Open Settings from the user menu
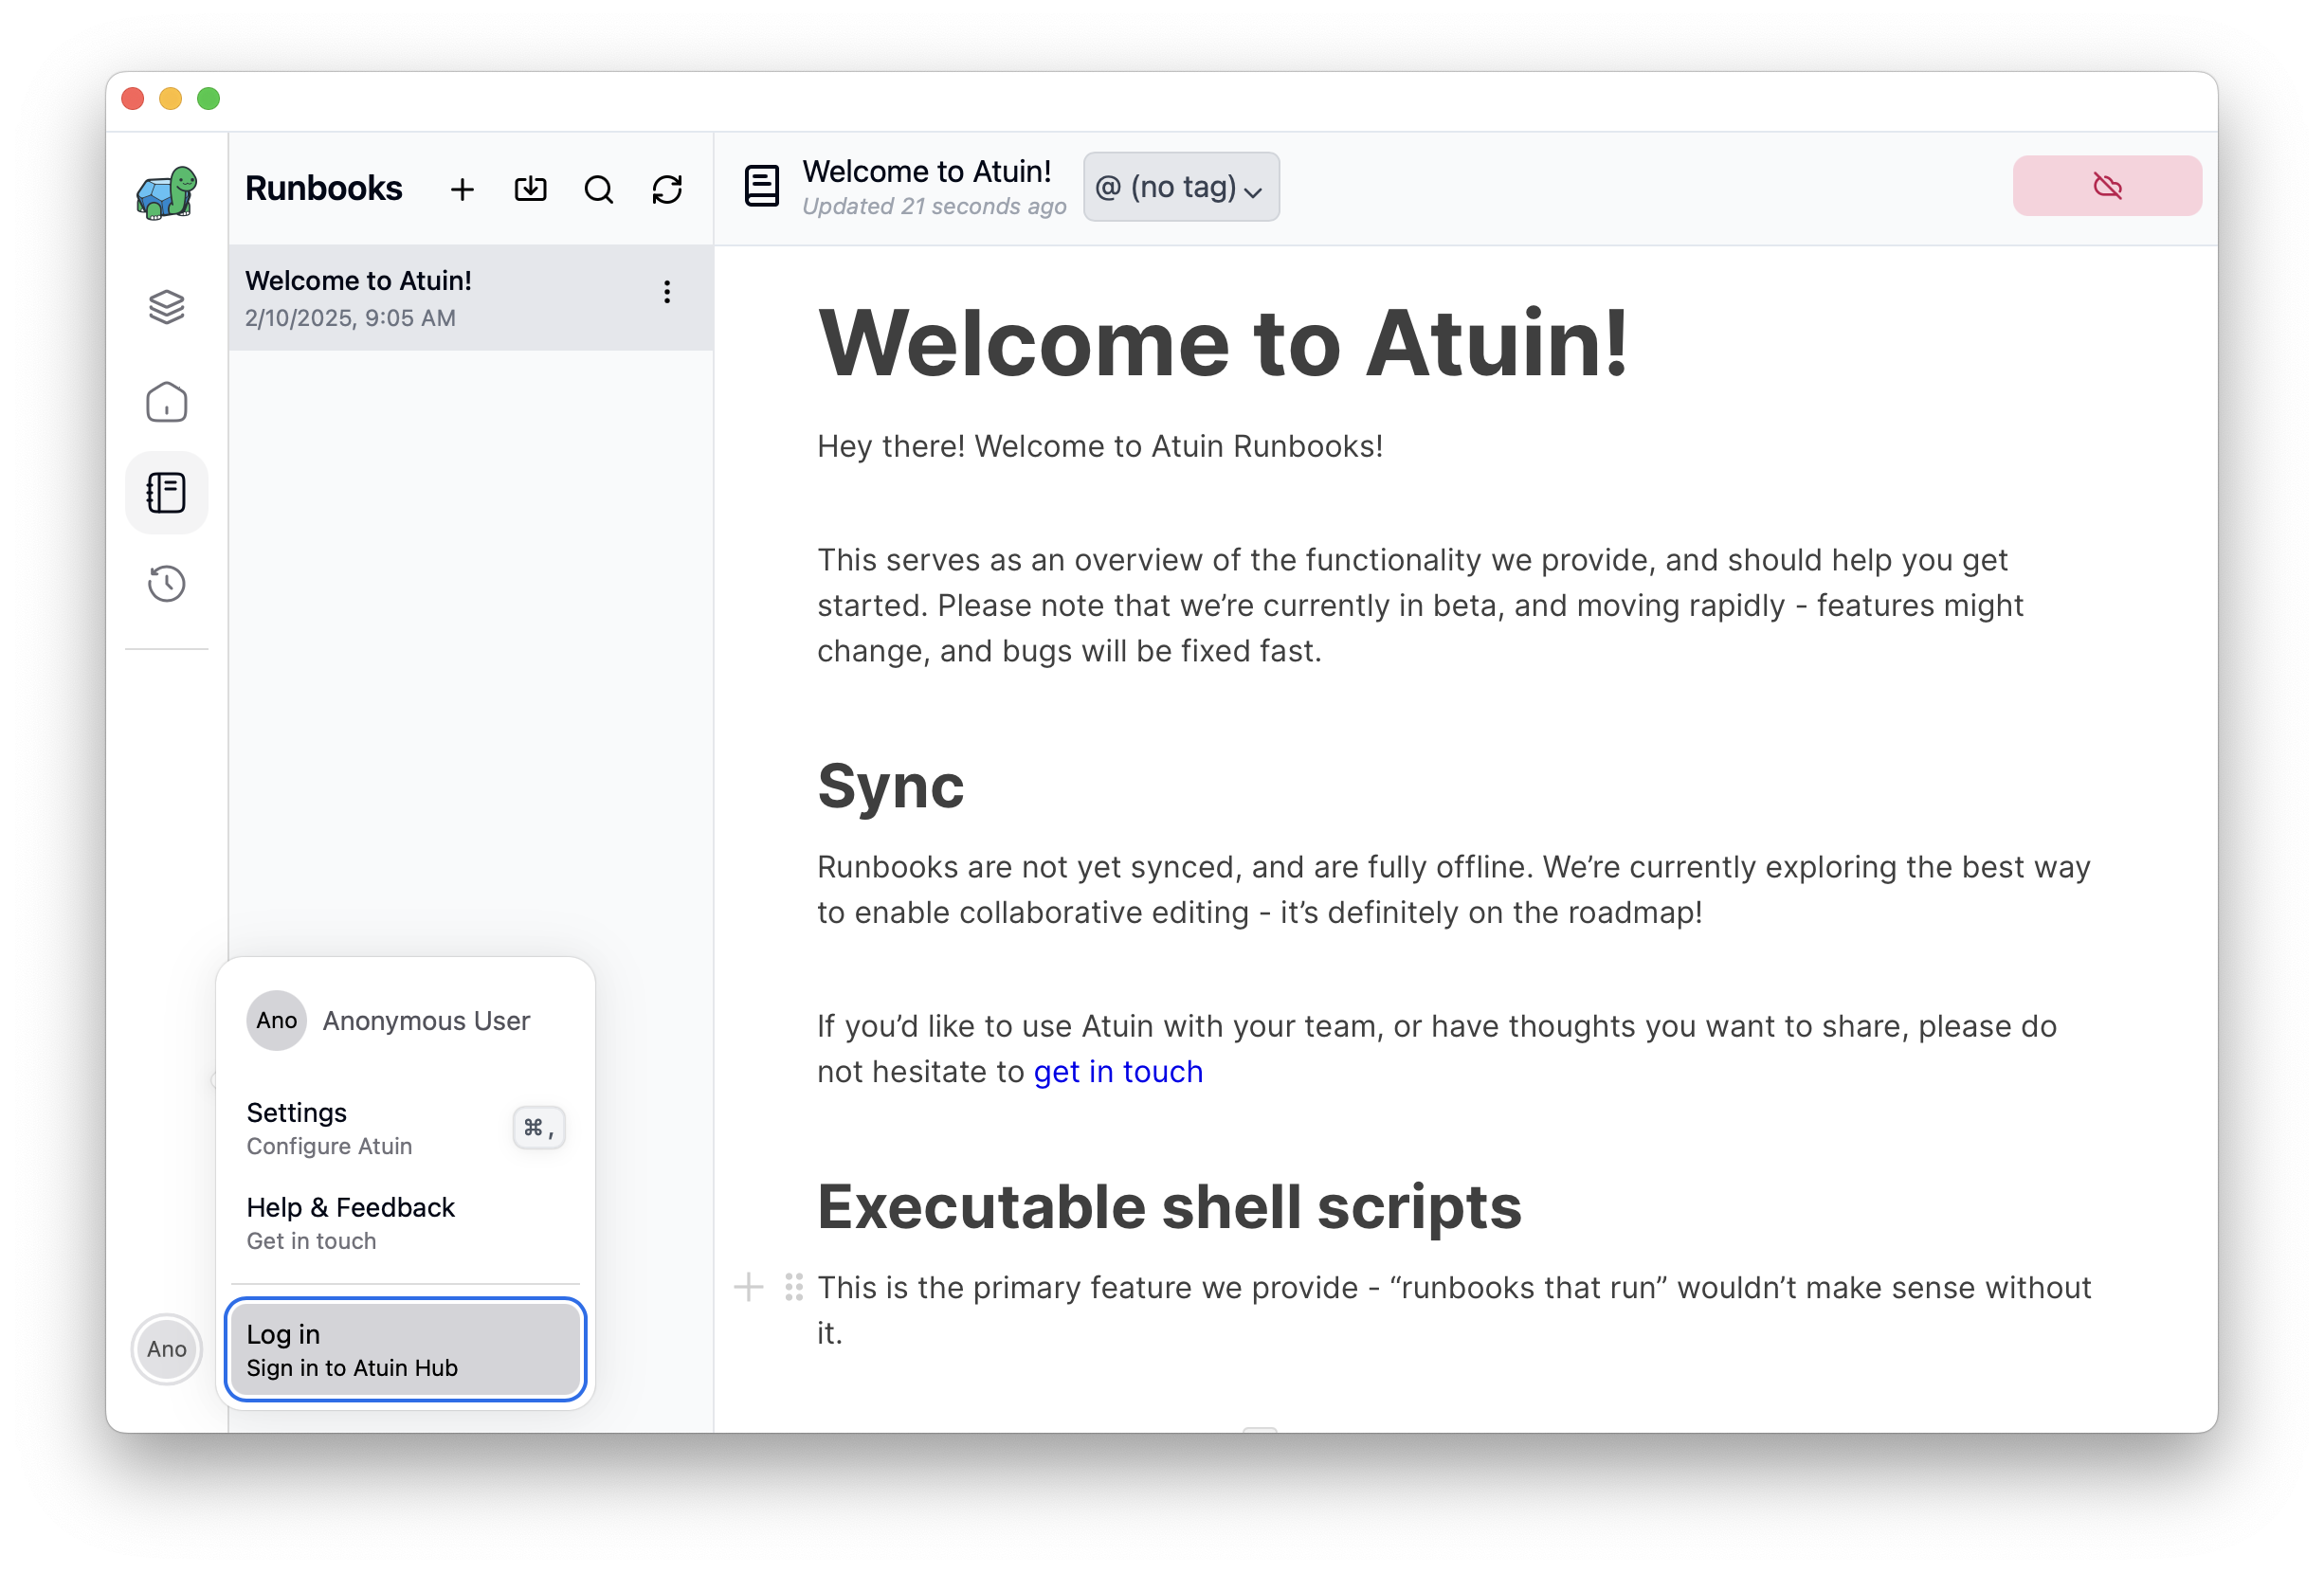Screen dimensions: 2324x1573 (406, 1128)
